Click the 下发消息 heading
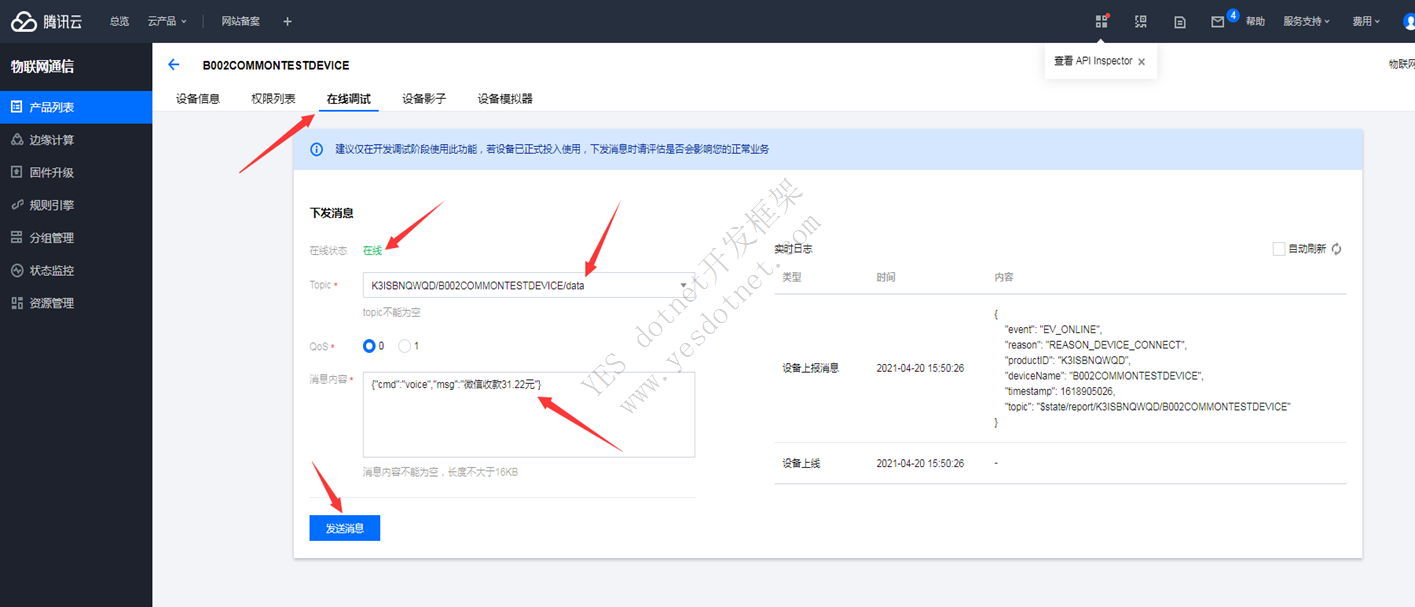 332,213
